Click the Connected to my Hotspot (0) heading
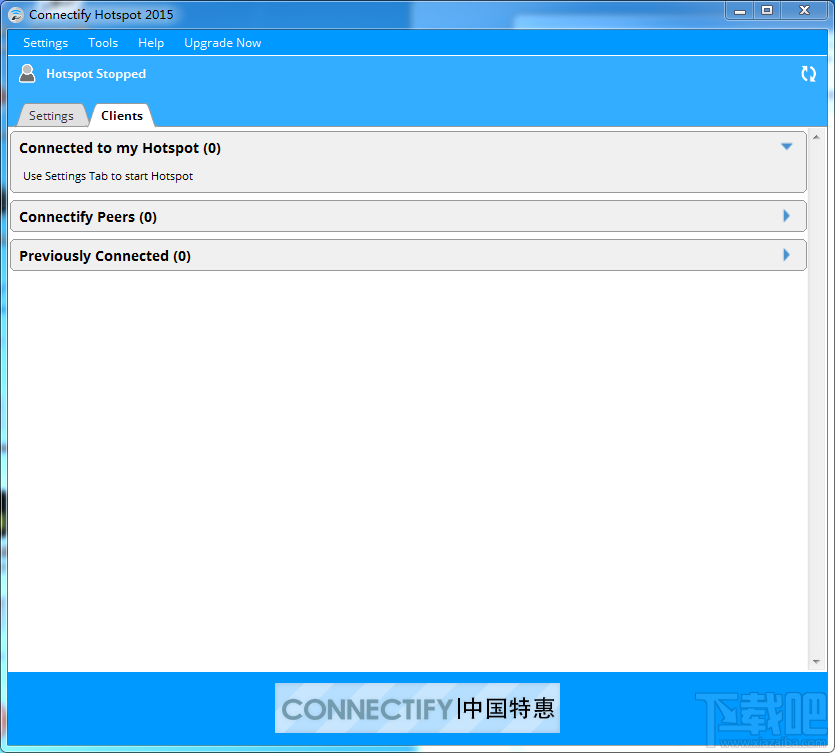The height and width of the screenshot is (753, 835). (x=120, y=148)
